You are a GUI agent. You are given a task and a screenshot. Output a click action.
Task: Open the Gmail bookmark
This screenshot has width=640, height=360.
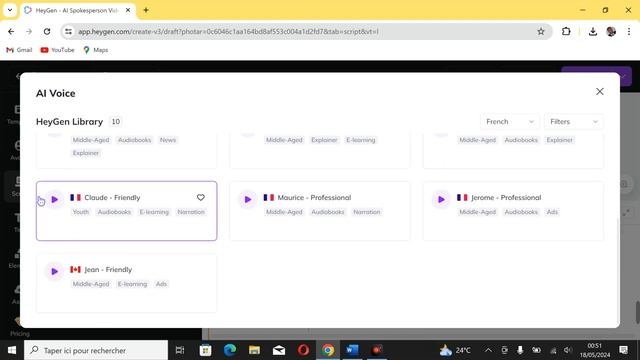19,50
